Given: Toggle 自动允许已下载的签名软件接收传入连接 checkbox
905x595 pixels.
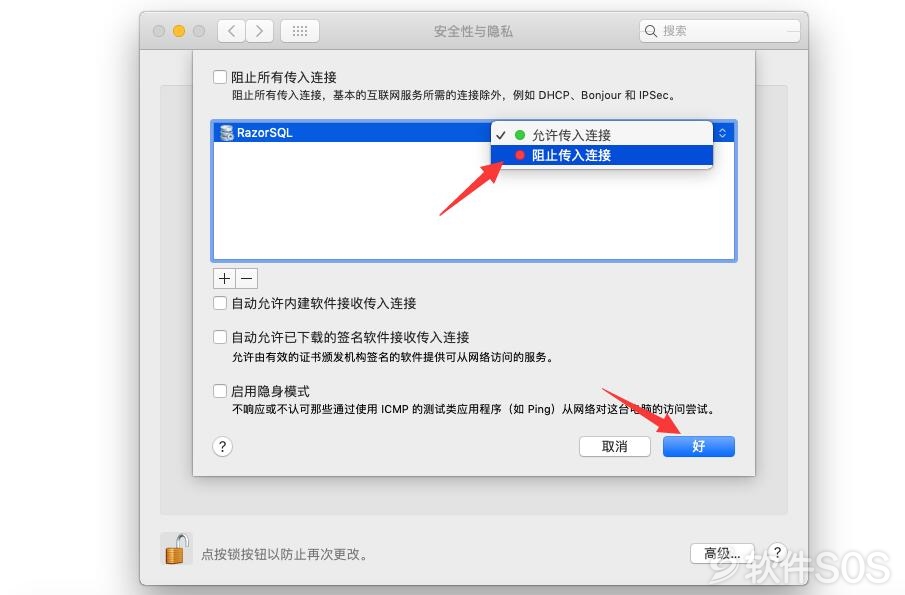Looking at the screenshot, I should pyautogui.click(x=220, y=337).
